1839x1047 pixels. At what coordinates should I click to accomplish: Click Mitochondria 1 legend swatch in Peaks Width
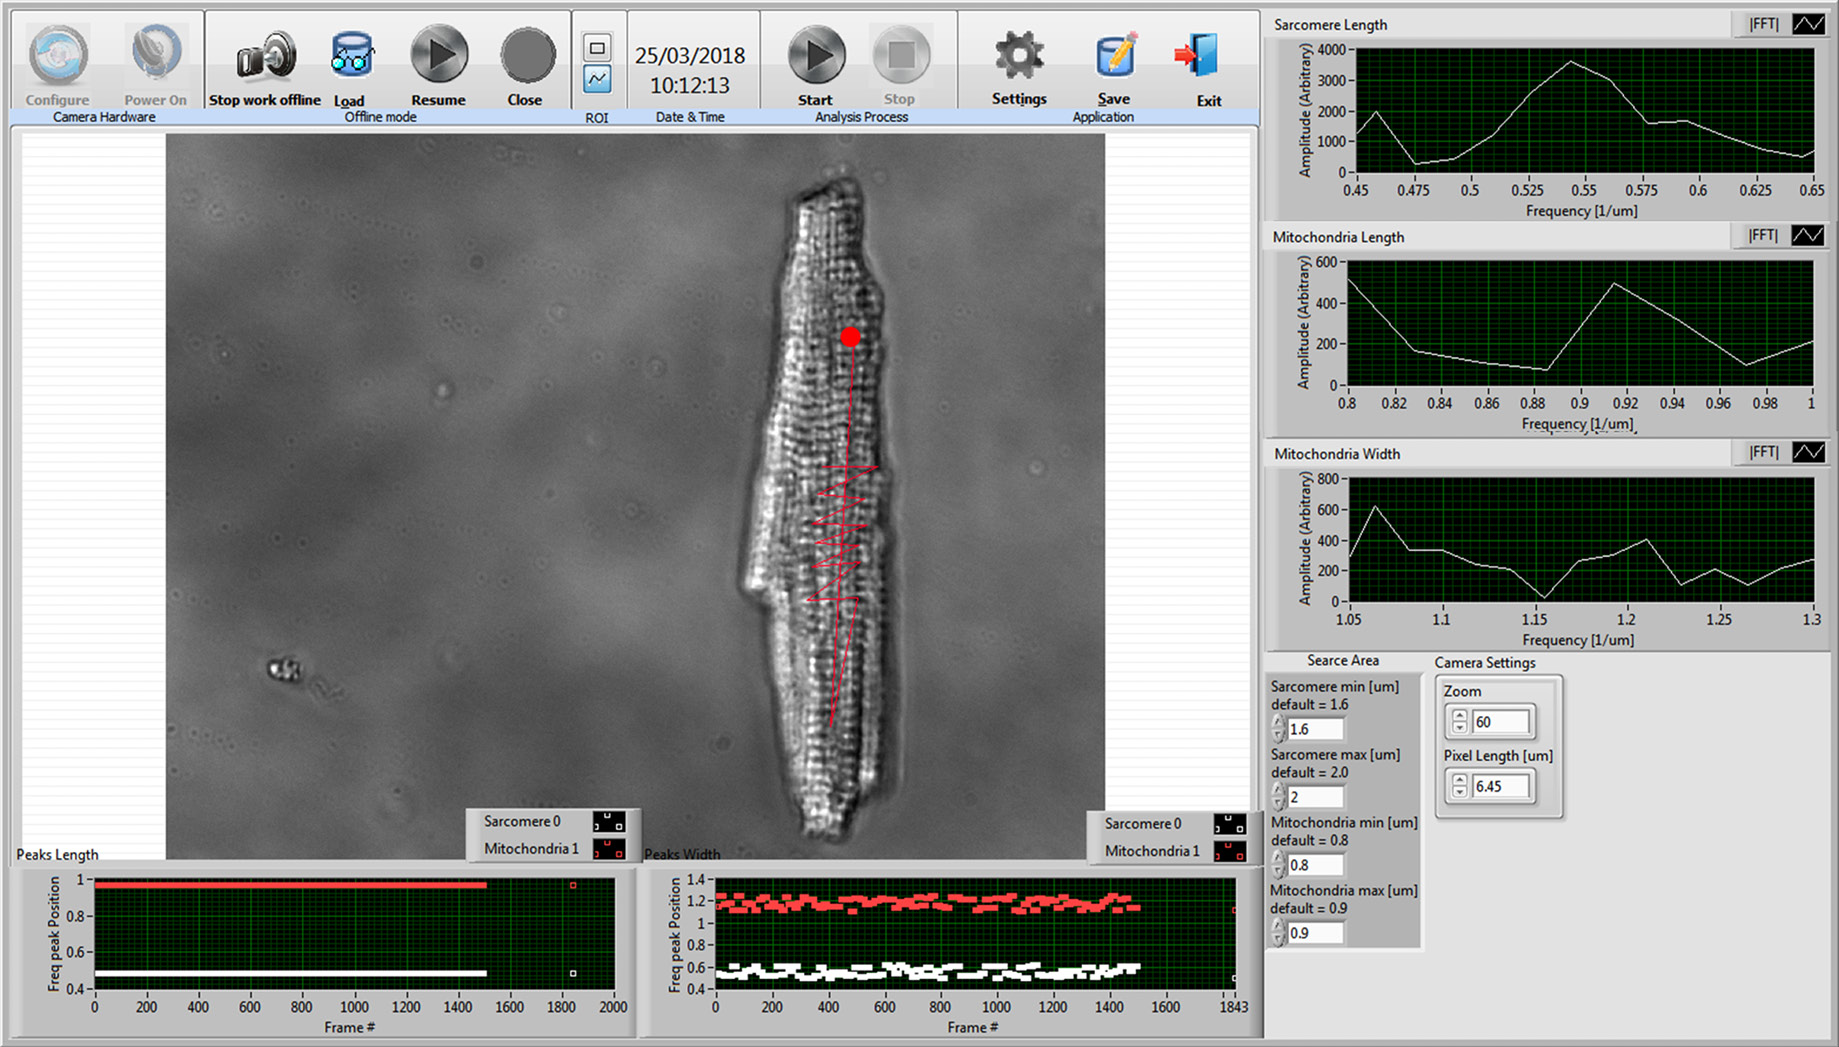[1229, 851]
